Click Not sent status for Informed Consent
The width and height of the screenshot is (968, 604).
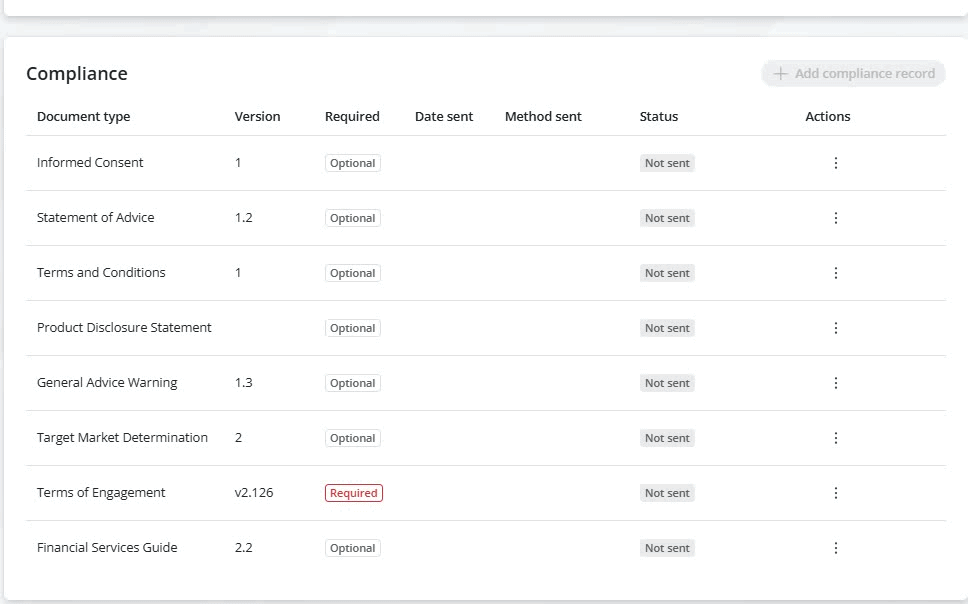tap(667, 163)
